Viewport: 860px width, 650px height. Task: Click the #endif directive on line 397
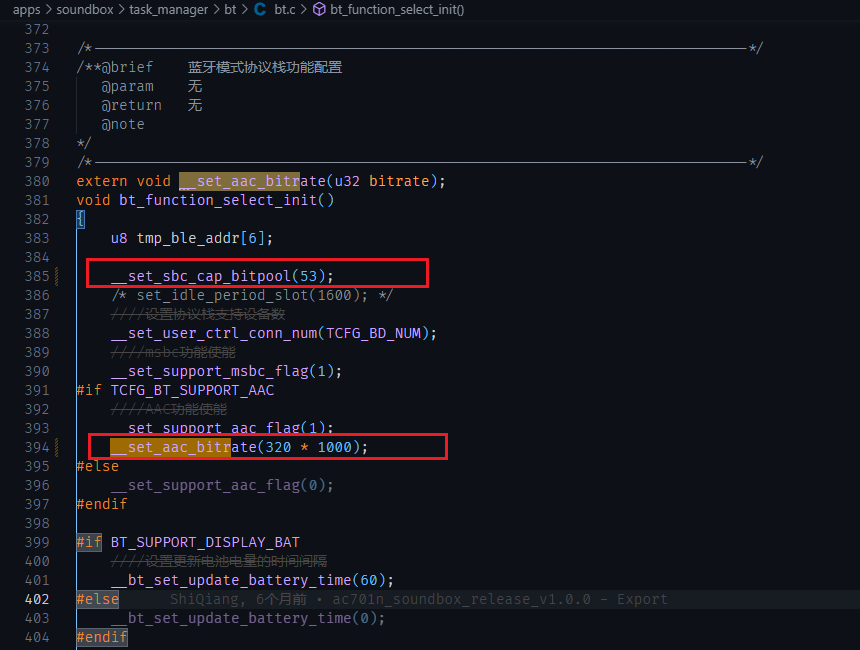pos(102,504)
